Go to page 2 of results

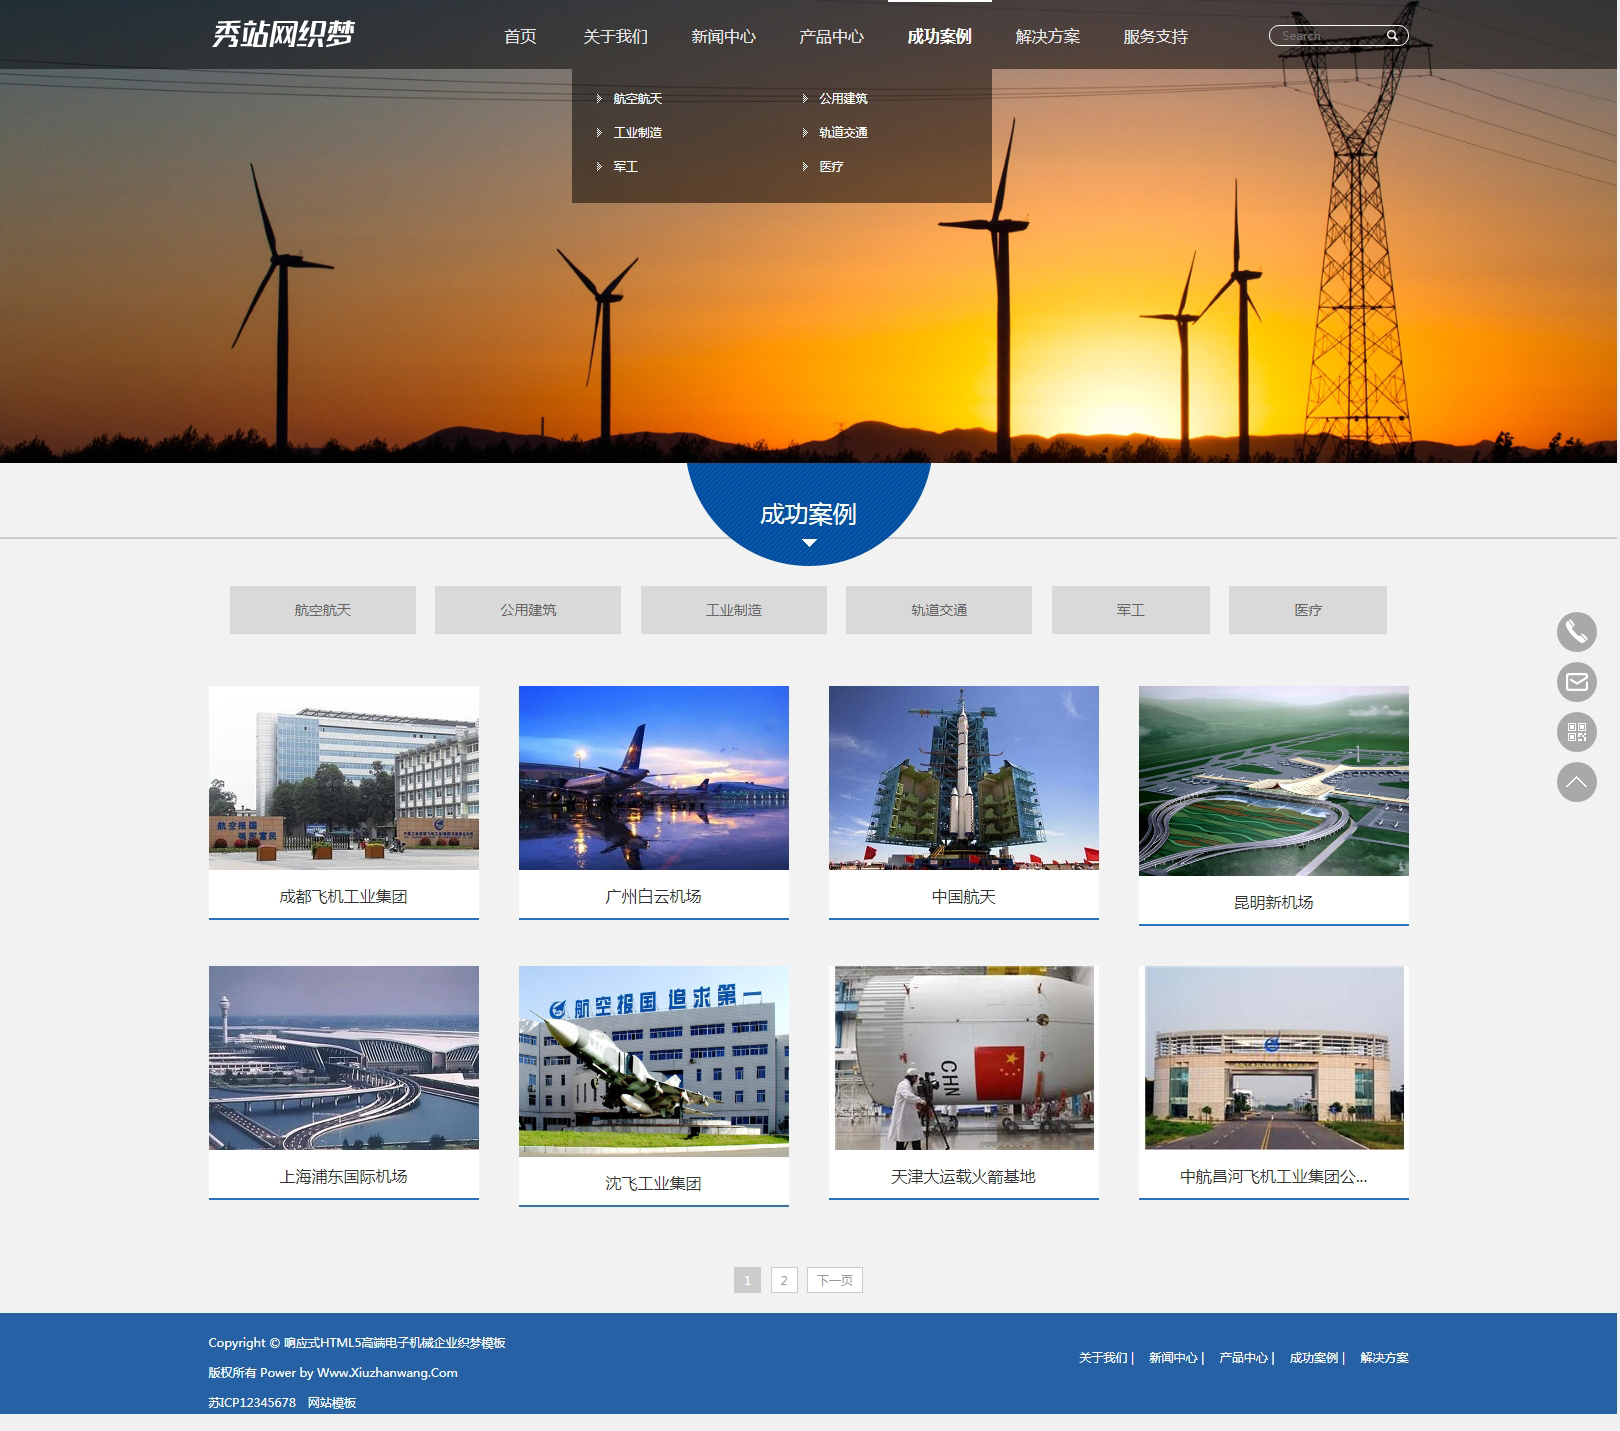tap(784, 1280)
